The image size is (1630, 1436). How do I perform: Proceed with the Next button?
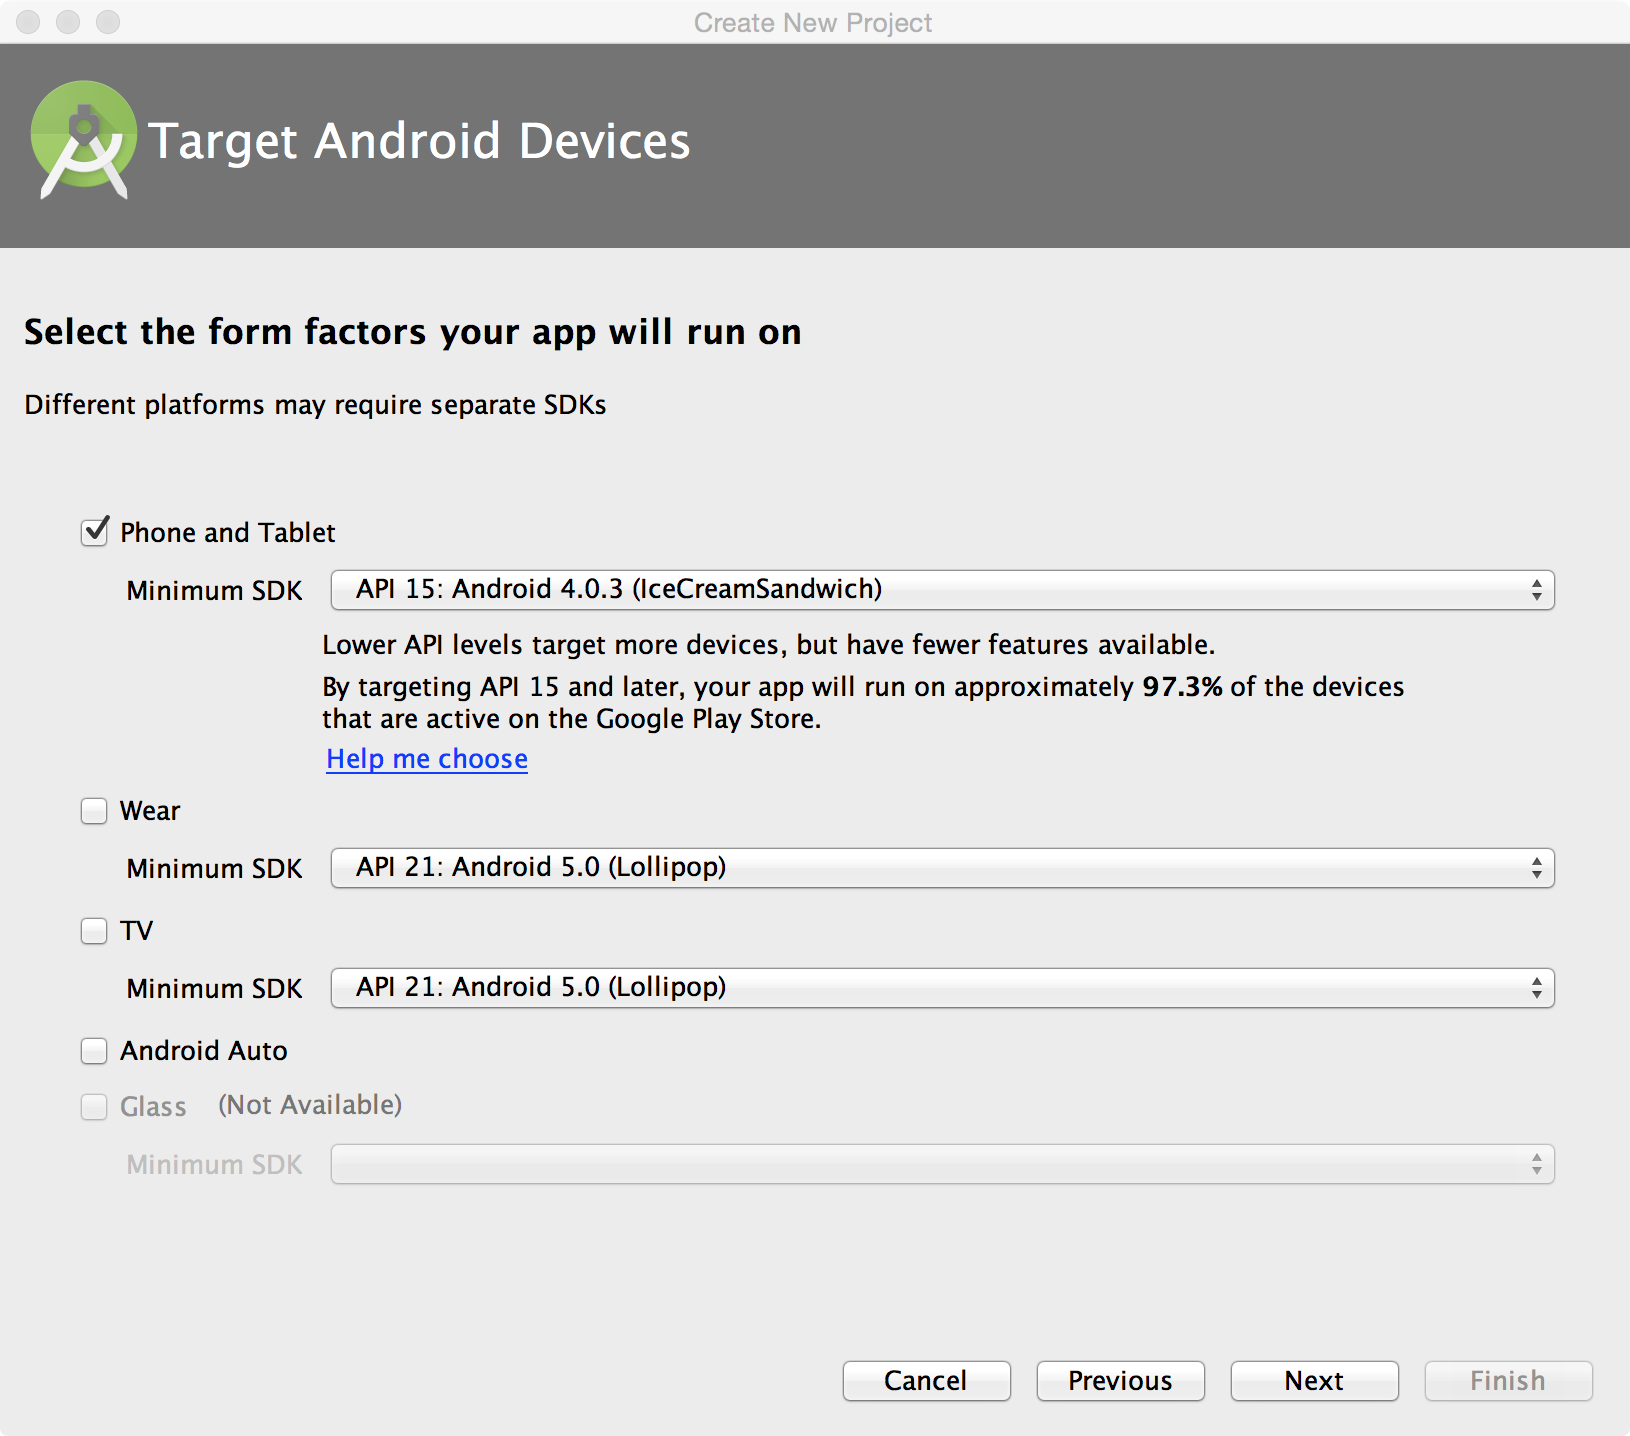[x=1314, y=1381]
